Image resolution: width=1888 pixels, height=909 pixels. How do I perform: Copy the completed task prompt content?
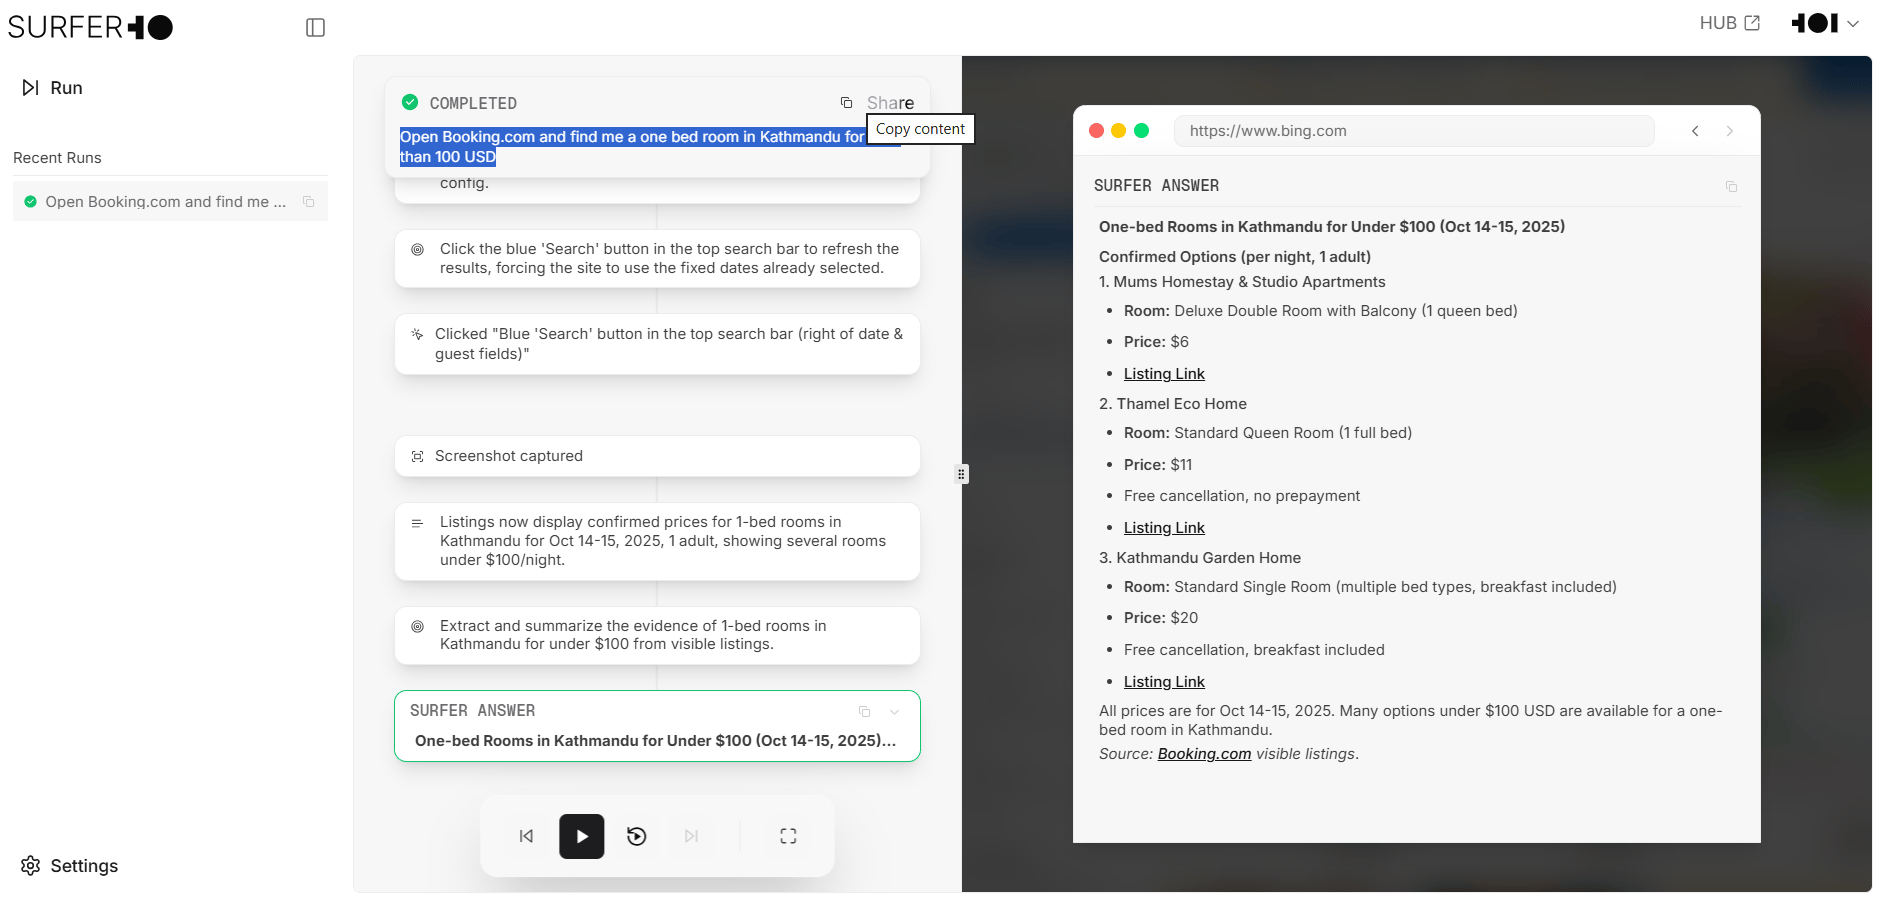point(846,103)
